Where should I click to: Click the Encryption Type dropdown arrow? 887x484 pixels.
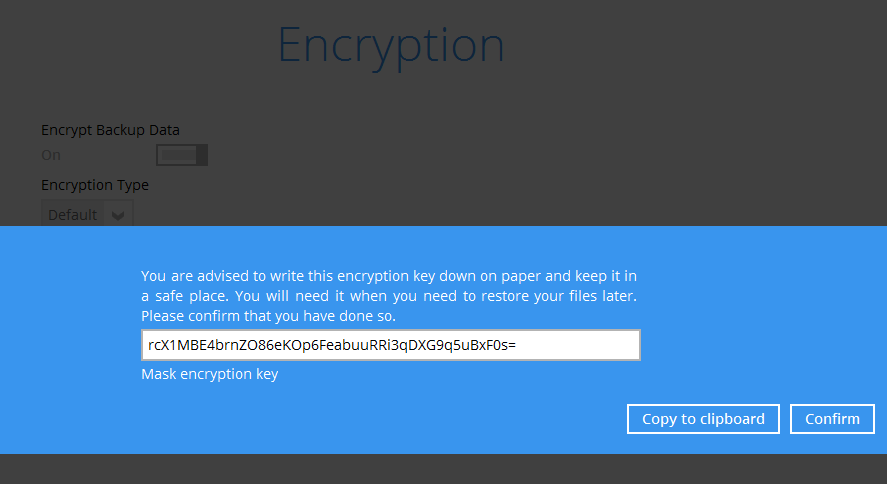[118, 215]
